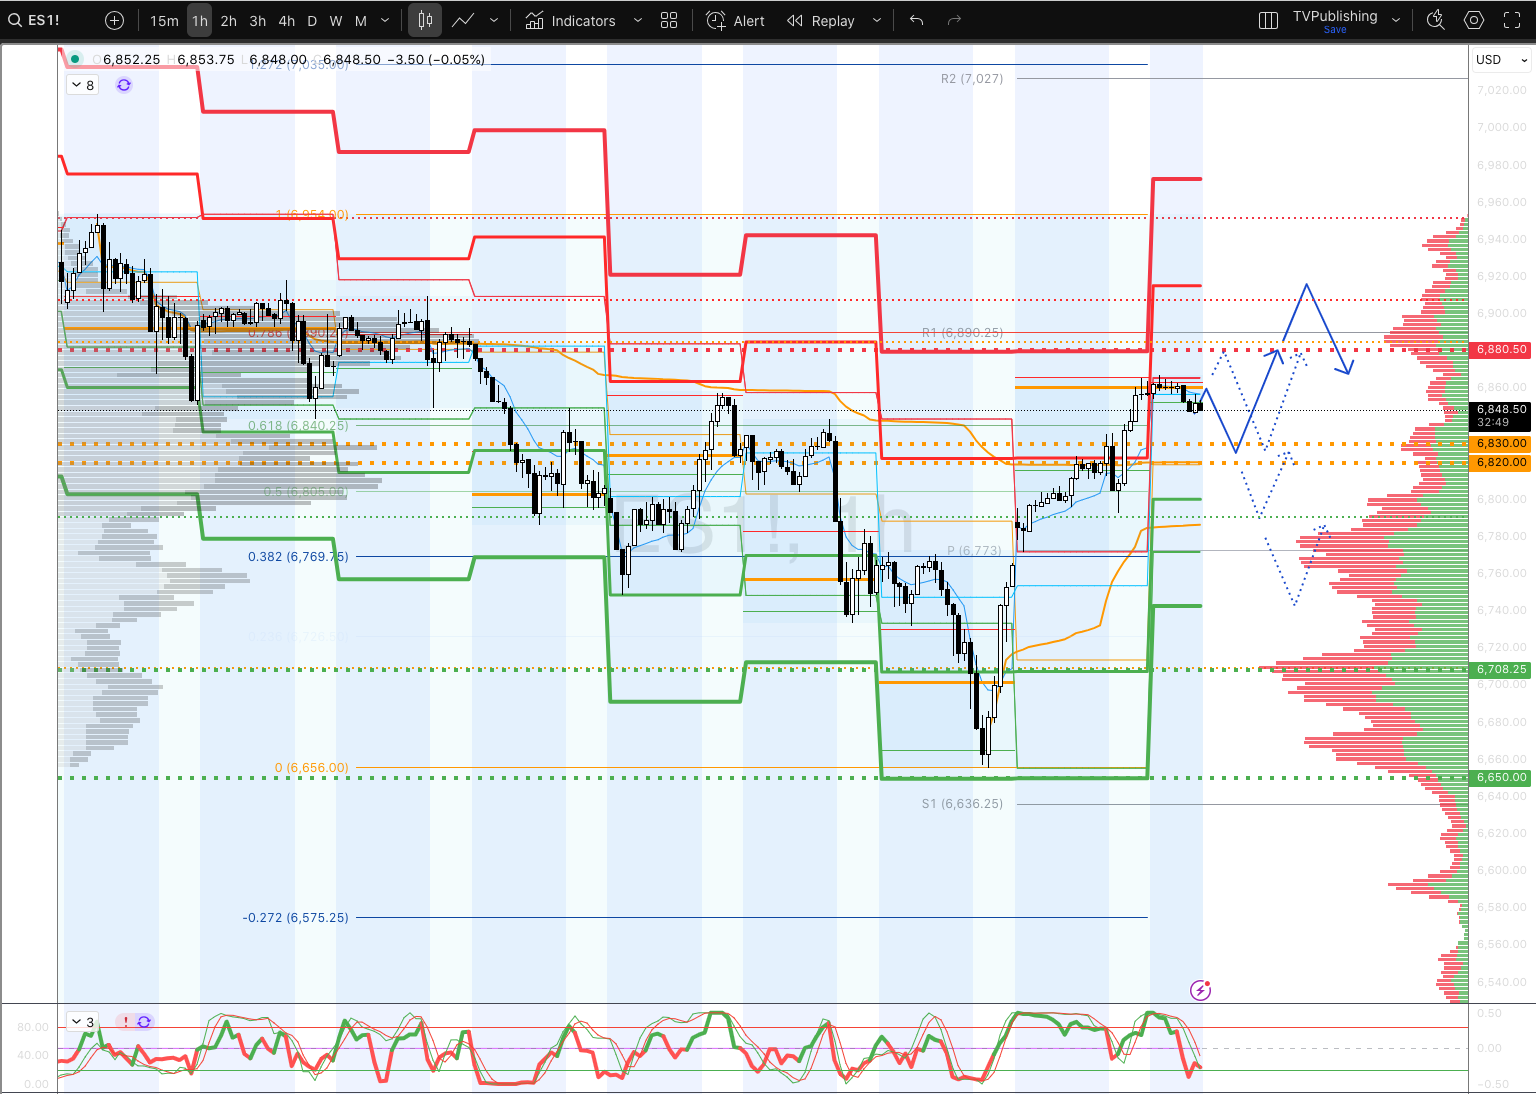This screenshot has height=1094, width=1536.
Task: Toggle the 1h timeframe
Action: pyautogui.click(x=200, y=20)
